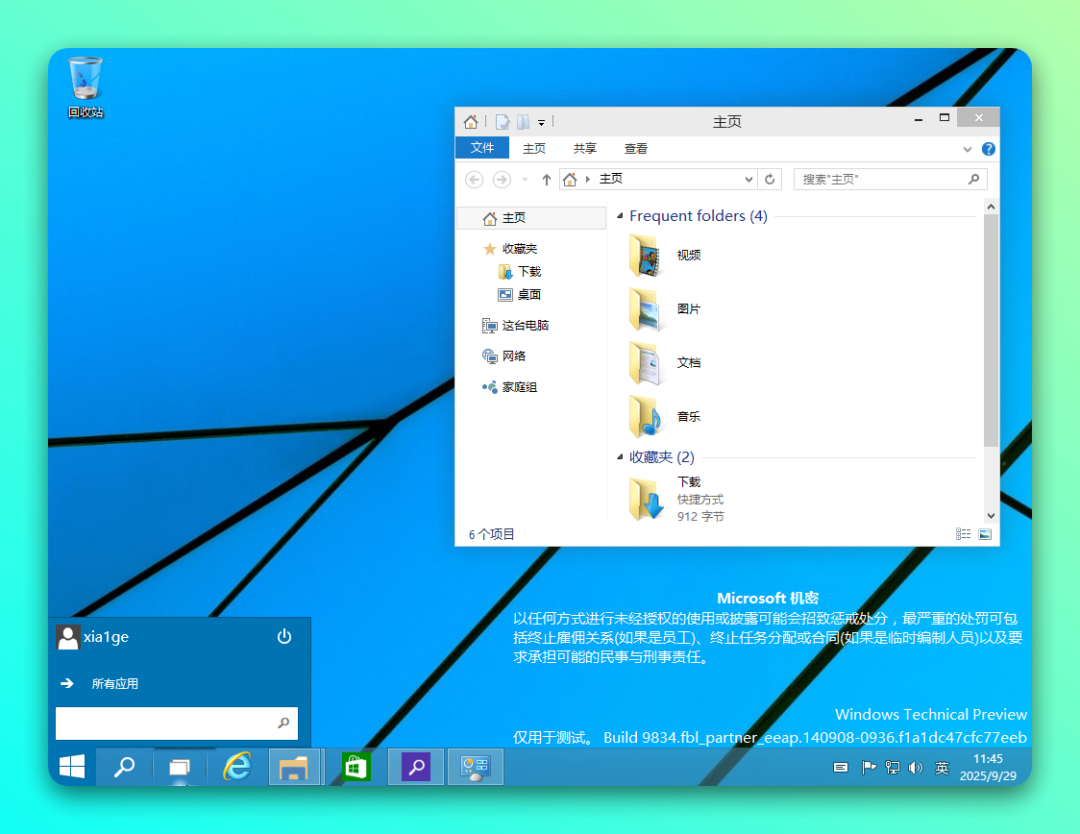
Task: Collapse the Frequent folders group
Action: 620,216
